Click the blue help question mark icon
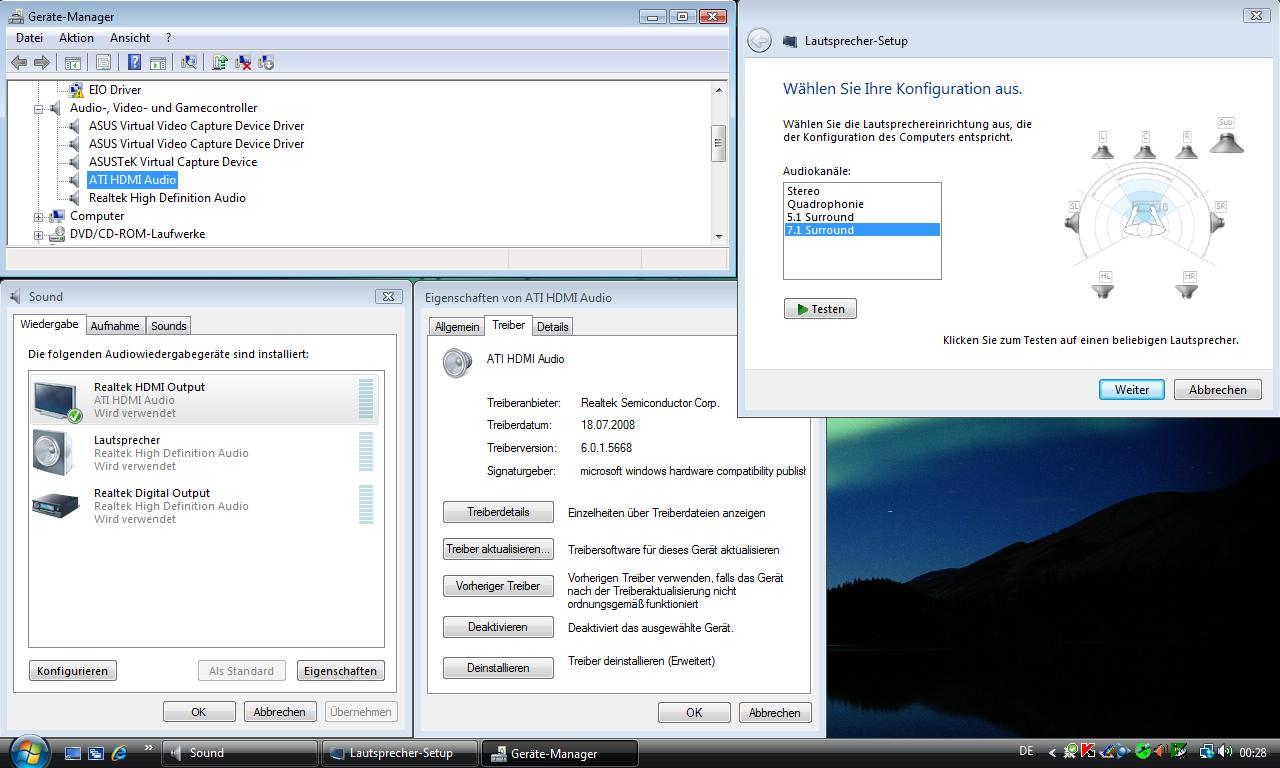 [134, 63]
